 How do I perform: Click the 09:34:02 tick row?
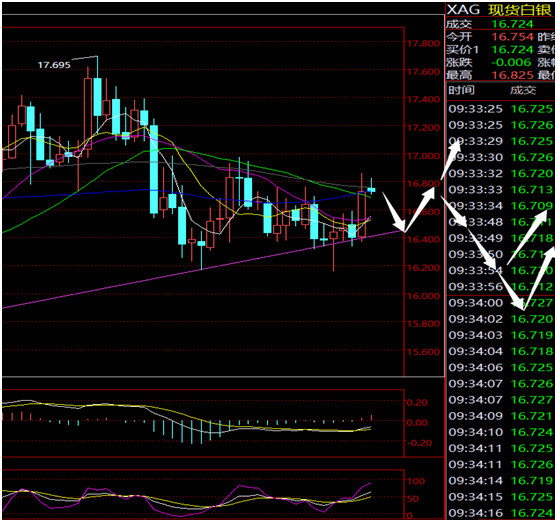point(501,319)
